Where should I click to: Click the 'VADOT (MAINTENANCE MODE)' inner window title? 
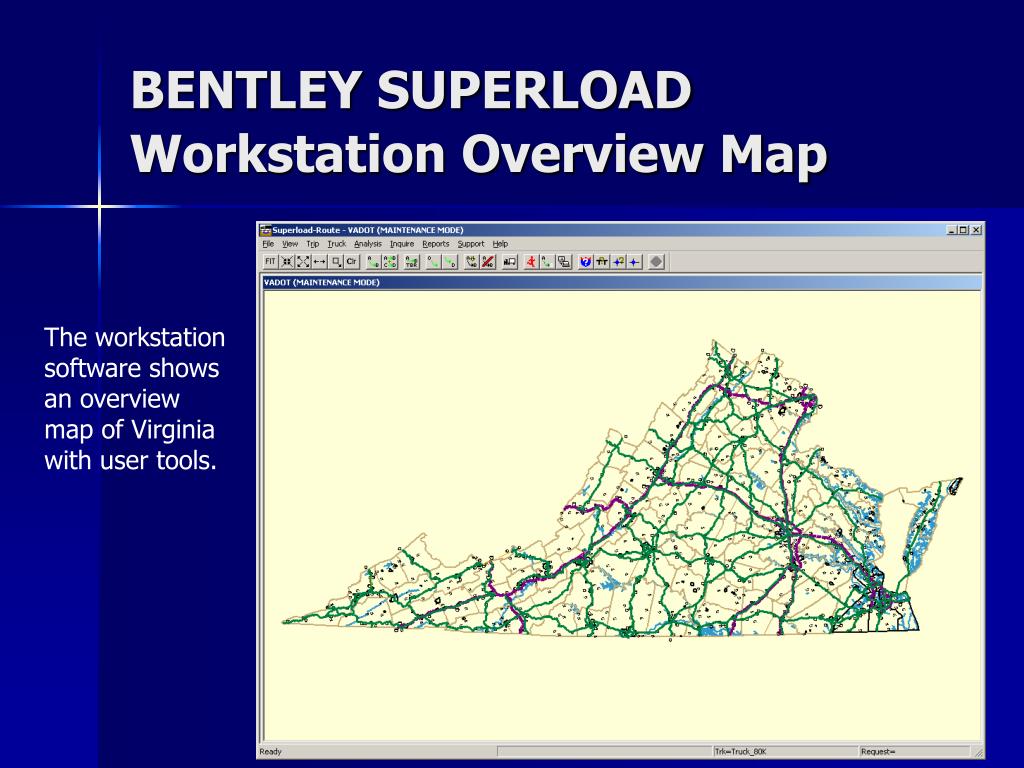321,283
